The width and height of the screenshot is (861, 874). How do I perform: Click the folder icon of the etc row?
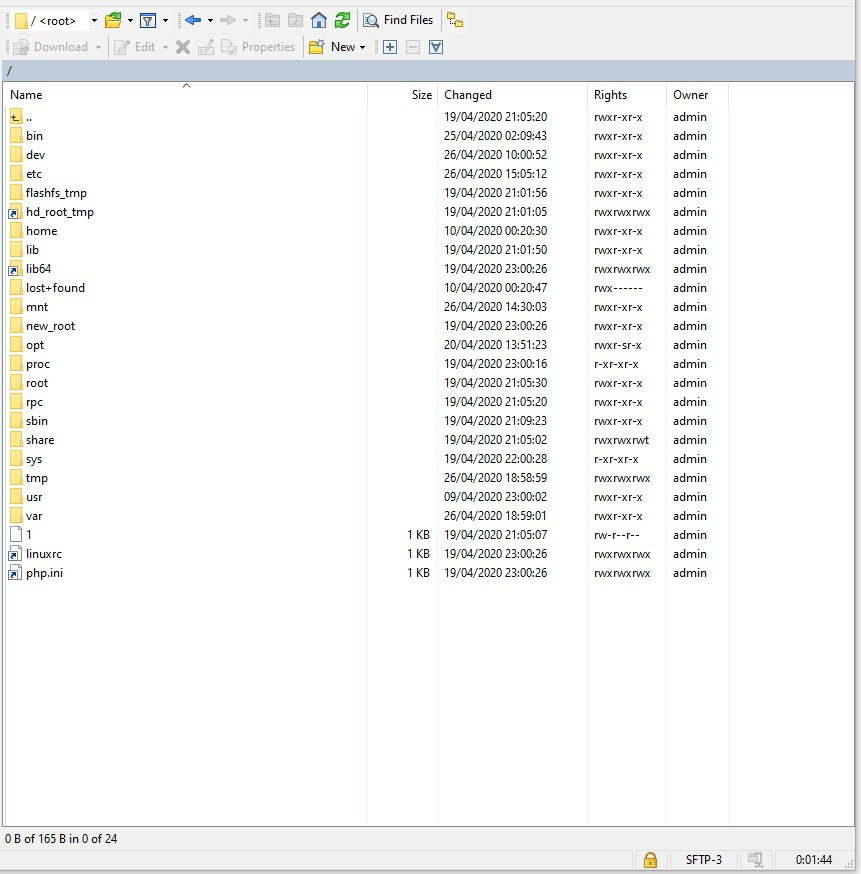(16, 174)
